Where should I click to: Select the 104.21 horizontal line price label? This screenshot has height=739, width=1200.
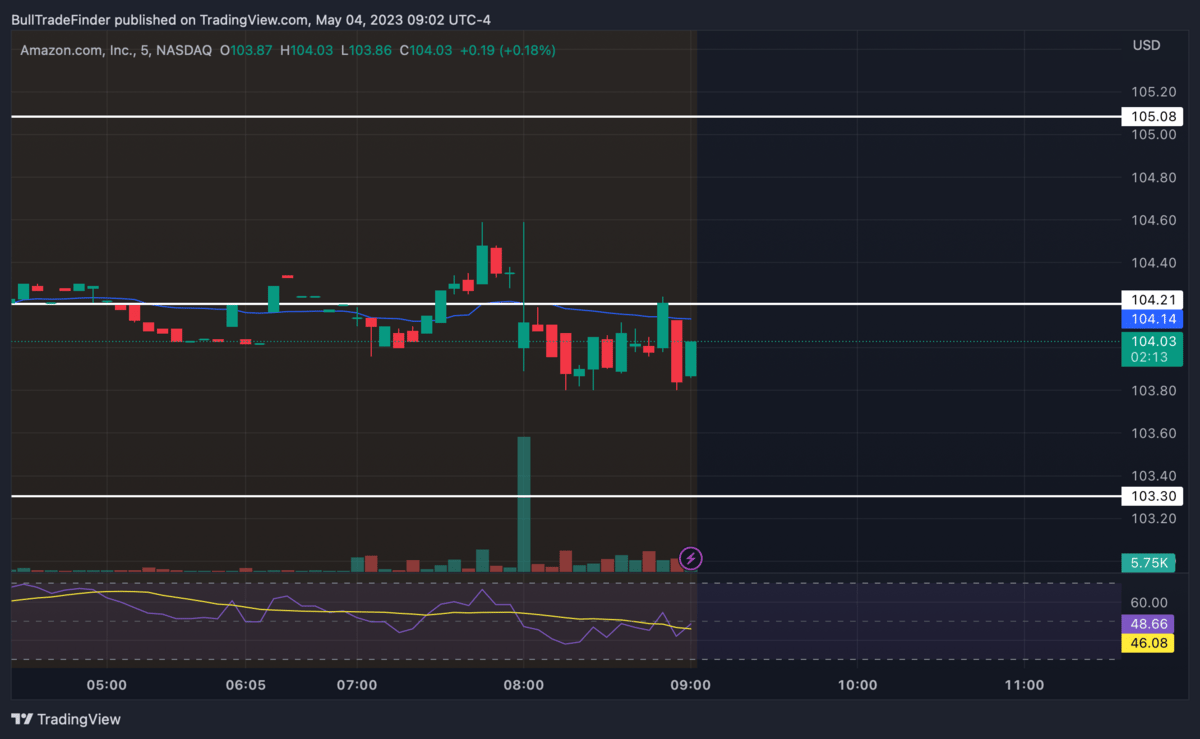pos(1152,299)
